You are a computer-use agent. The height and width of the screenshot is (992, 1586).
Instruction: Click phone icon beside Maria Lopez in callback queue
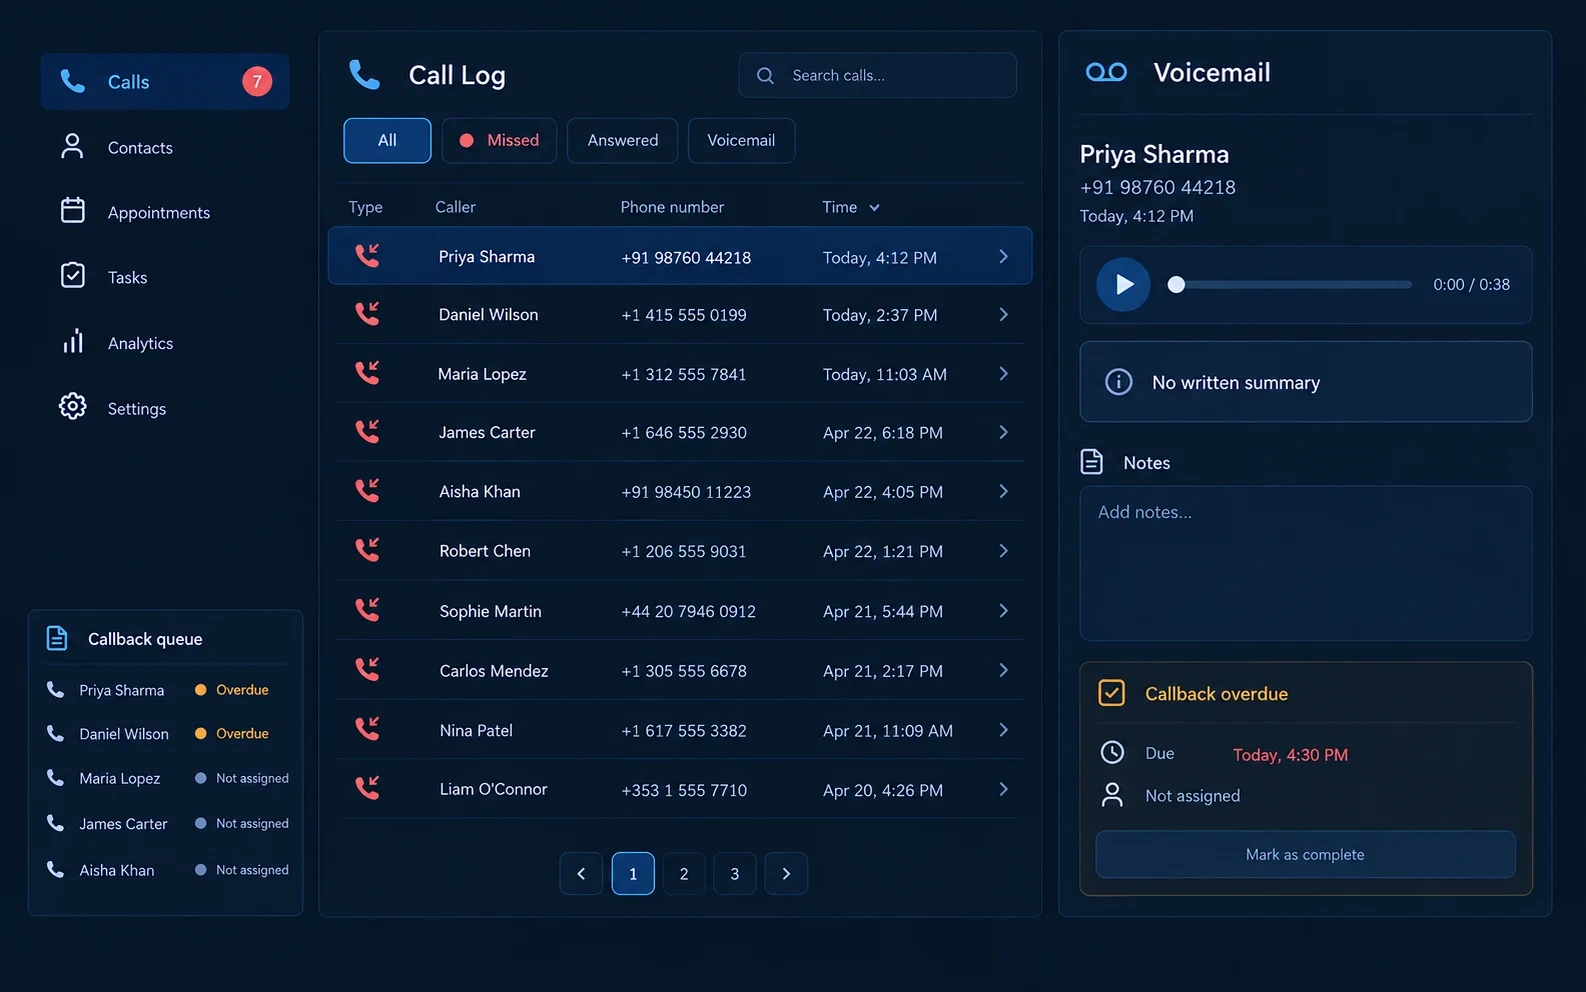(55, 777)
